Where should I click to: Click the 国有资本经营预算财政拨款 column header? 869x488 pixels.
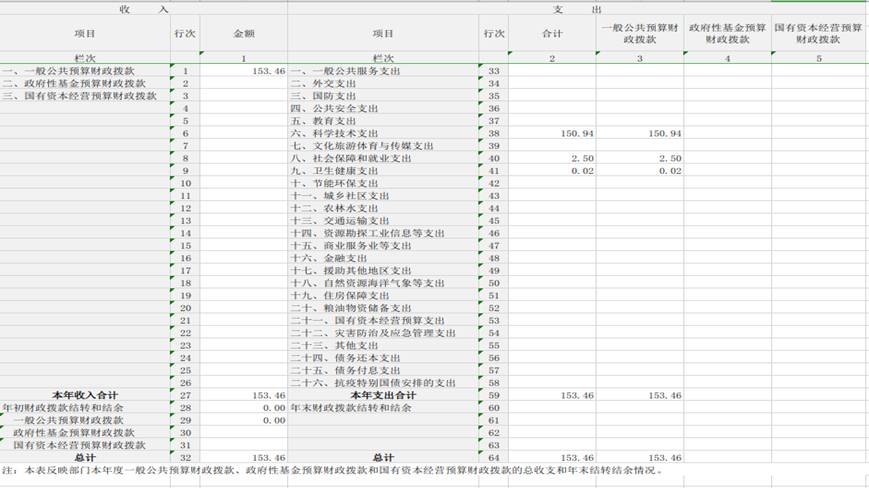(x=818, y=34)
